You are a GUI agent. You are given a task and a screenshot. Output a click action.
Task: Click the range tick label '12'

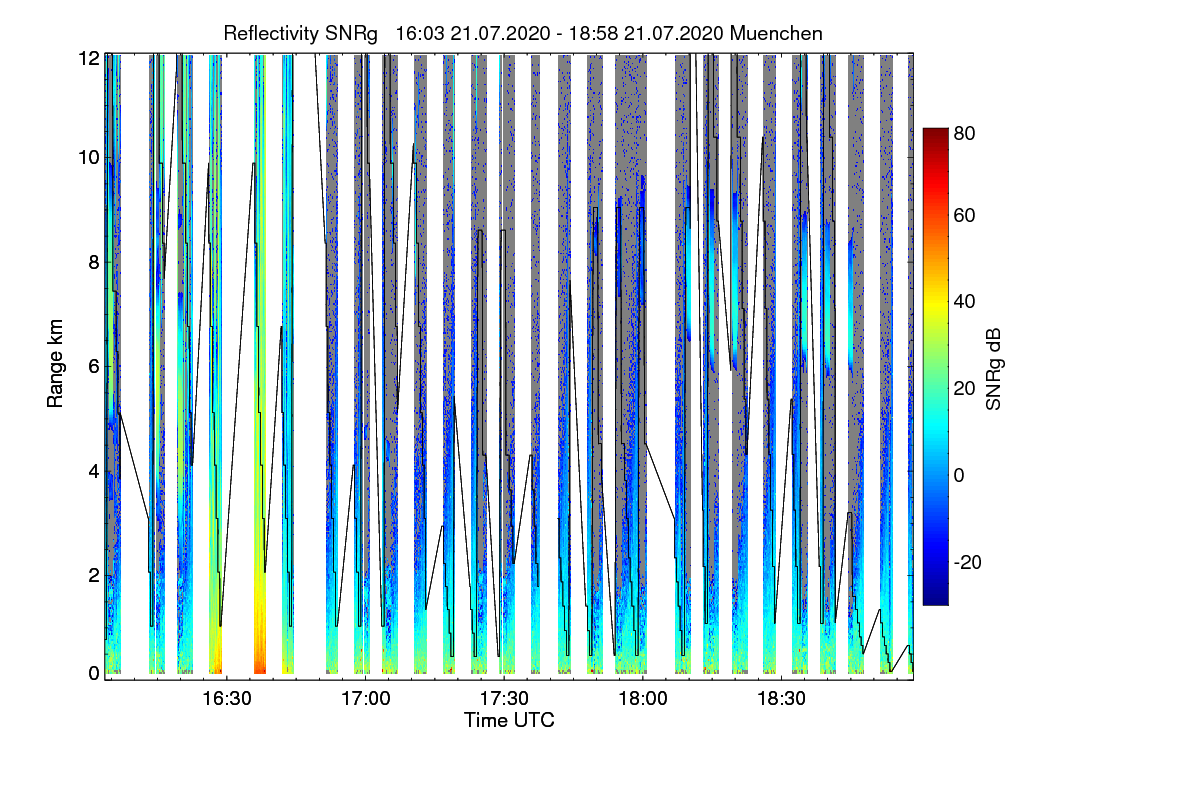click(89, 58)
